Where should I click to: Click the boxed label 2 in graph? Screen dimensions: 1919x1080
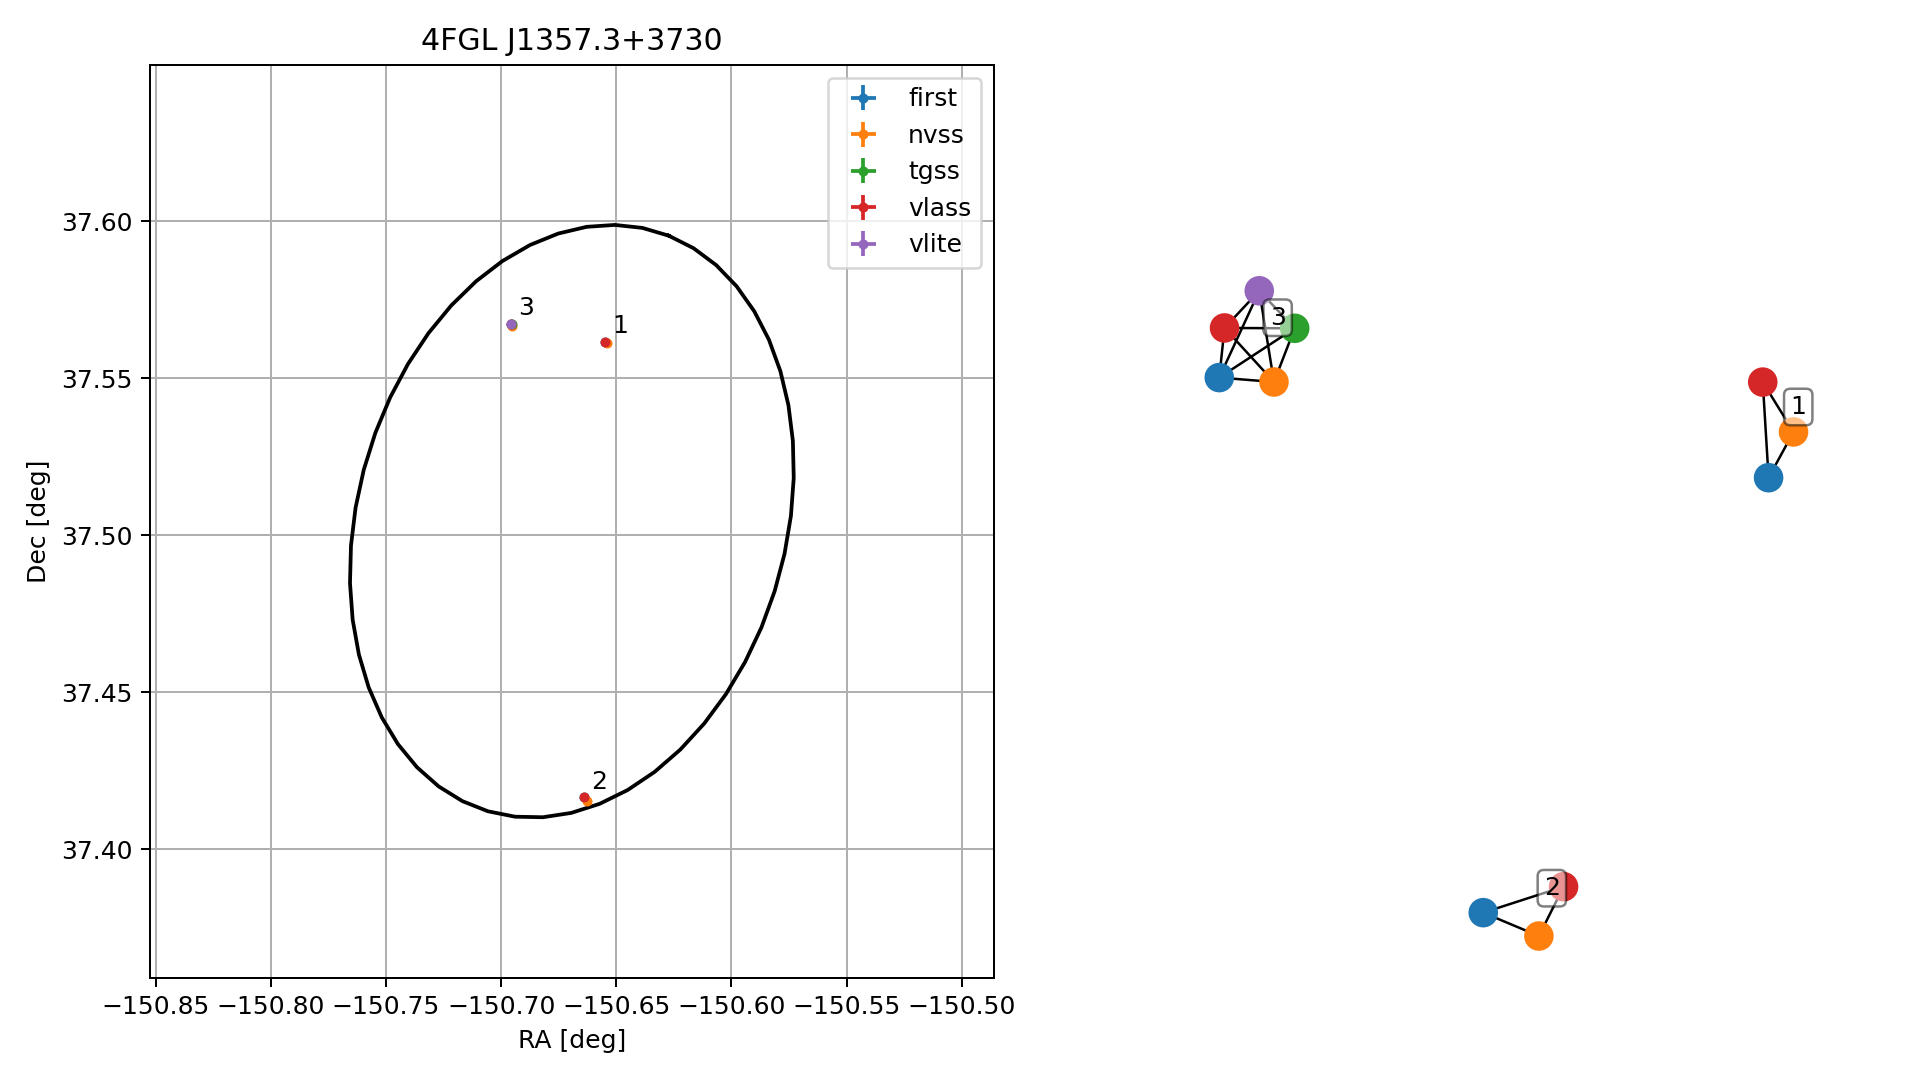[x=1552, y=887]
